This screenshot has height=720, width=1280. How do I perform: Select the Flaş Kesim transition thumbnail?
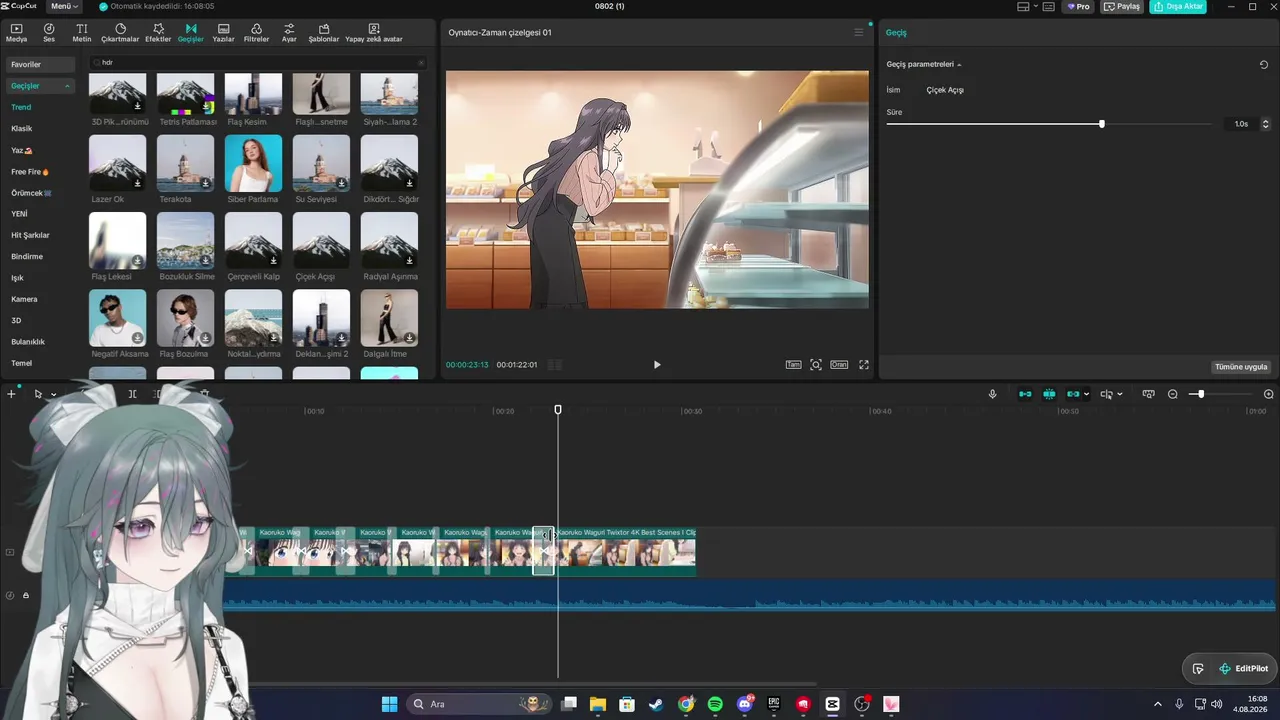pyautogui.click(x=253, y=94)
